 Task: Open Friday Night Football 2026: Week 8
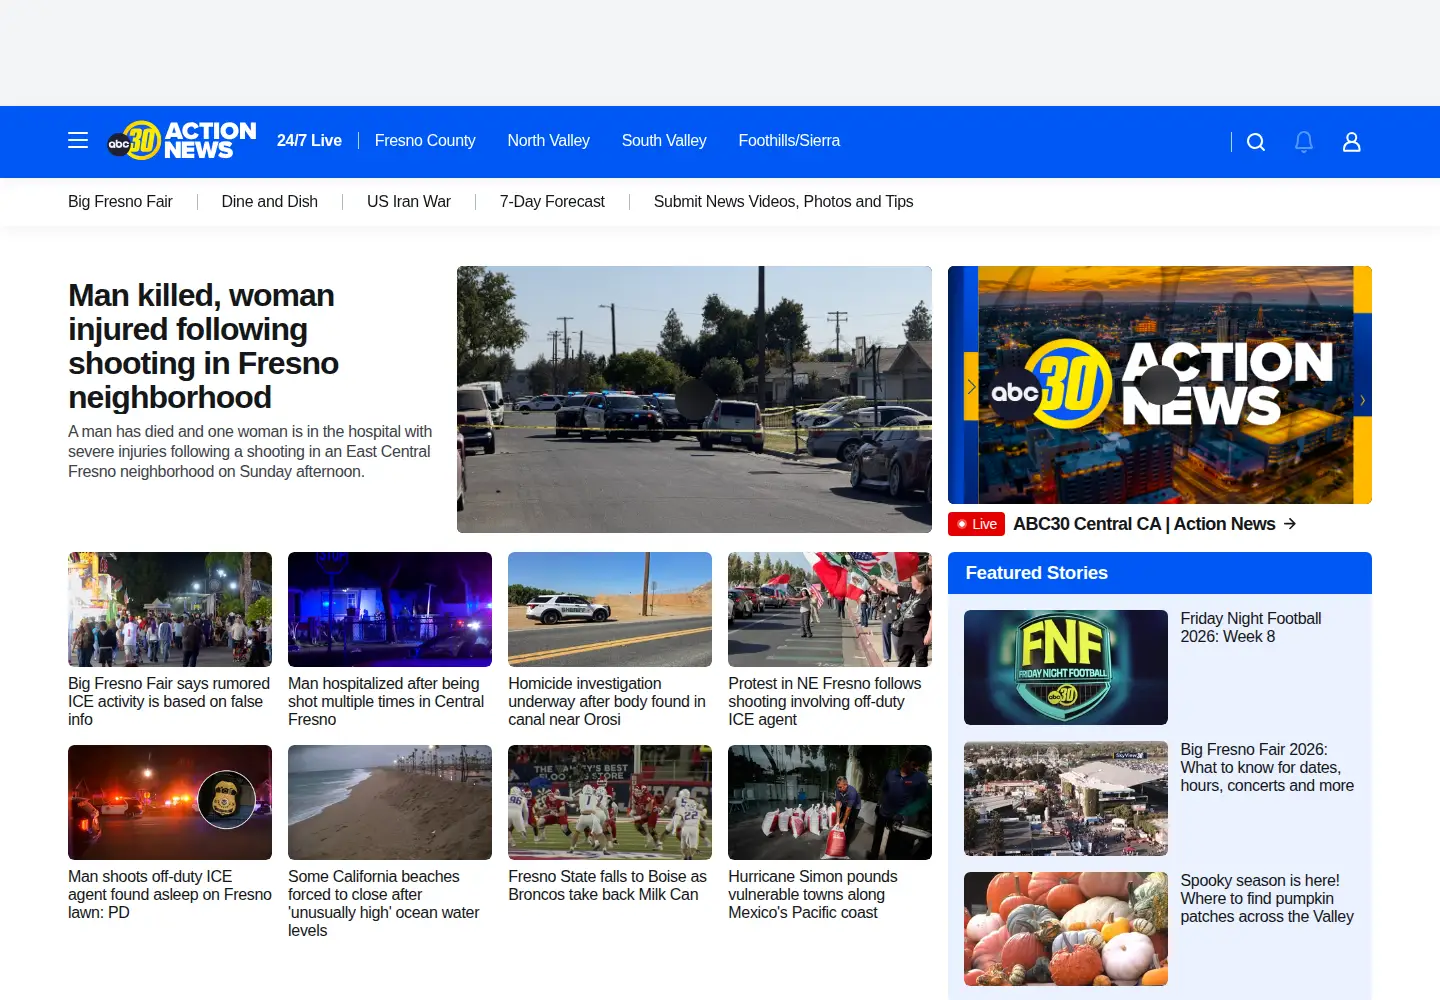click(x=1251, y=628)
